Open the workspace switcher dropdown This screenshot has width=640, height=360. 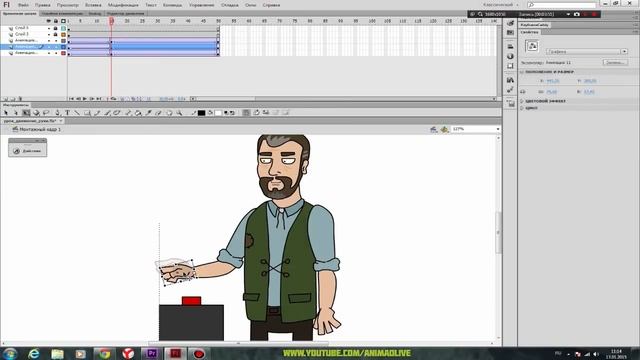pyautogui.click(x=500, y=5)
